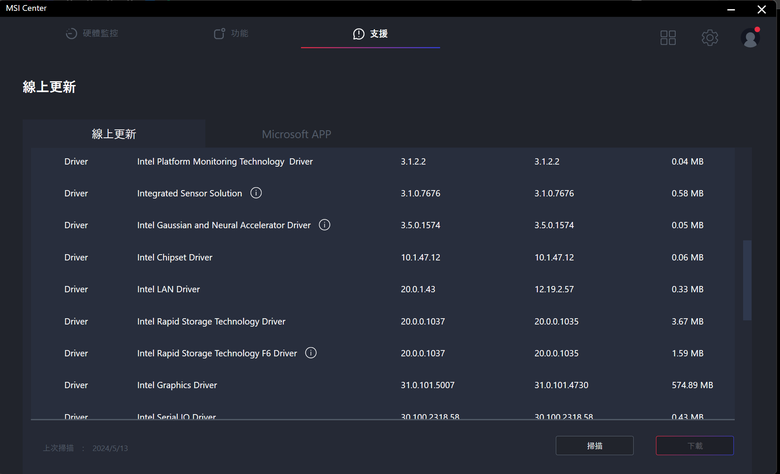
Task: Click the 0.58 MB size value
Action: point(687,193)
